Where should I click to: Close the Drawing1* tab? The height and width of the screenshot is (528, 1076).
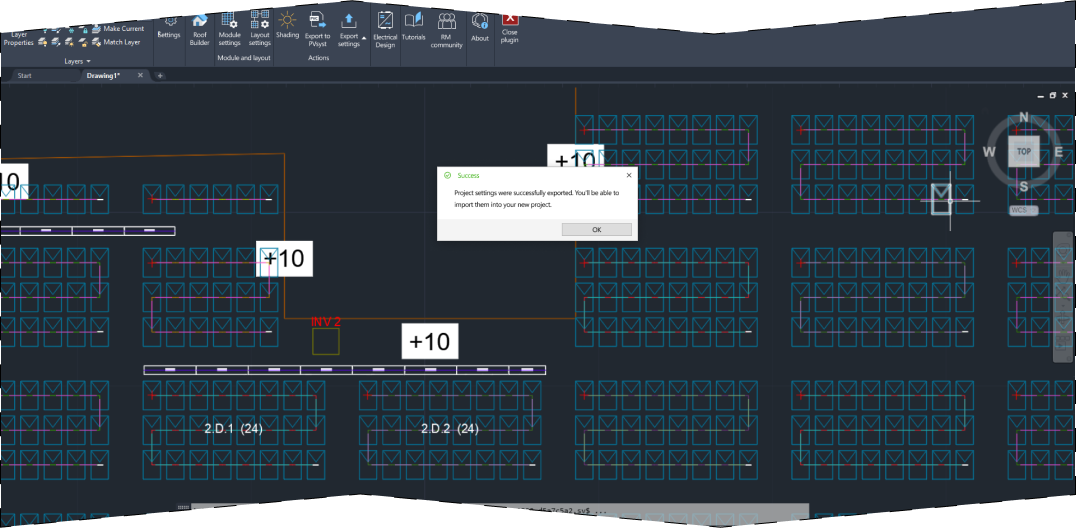pos(141,75)
